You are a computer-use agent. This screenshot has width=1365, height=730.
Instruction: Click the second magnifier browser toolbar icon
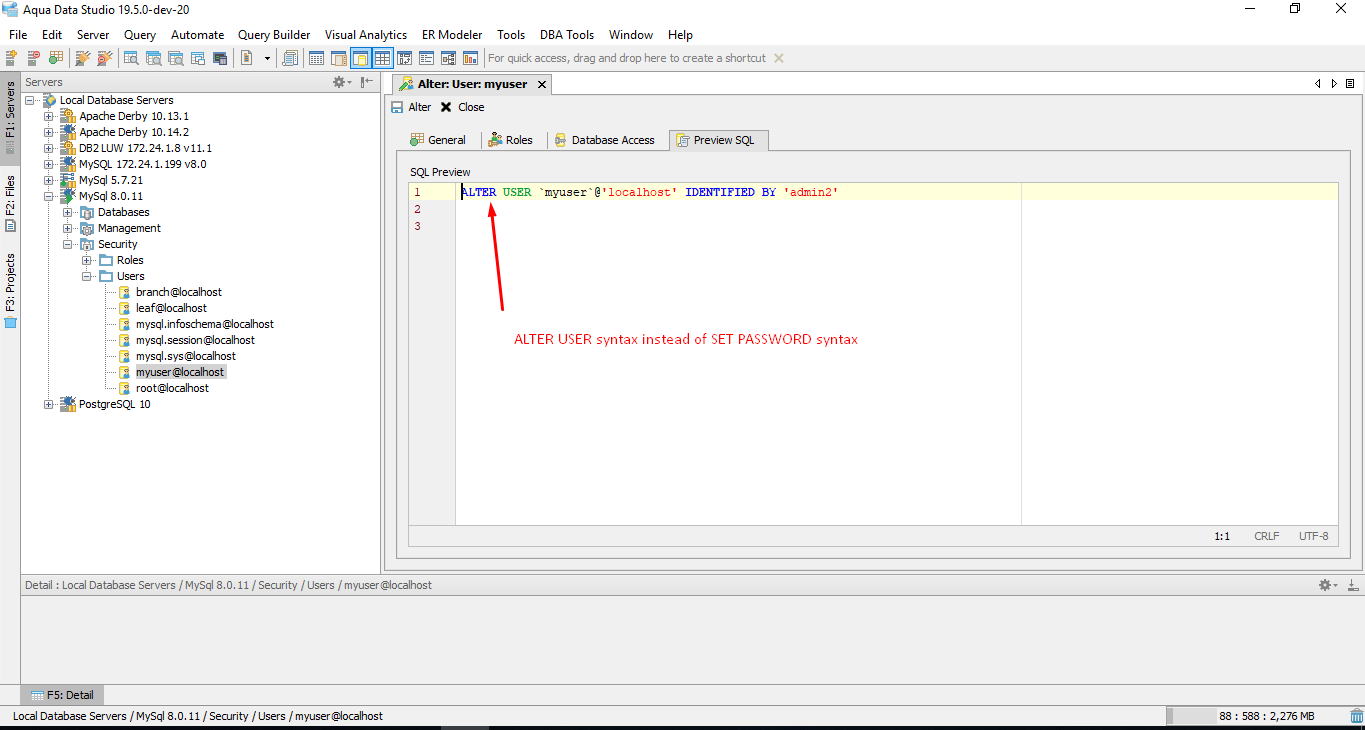pyautogui.click(x=153, y=58)
